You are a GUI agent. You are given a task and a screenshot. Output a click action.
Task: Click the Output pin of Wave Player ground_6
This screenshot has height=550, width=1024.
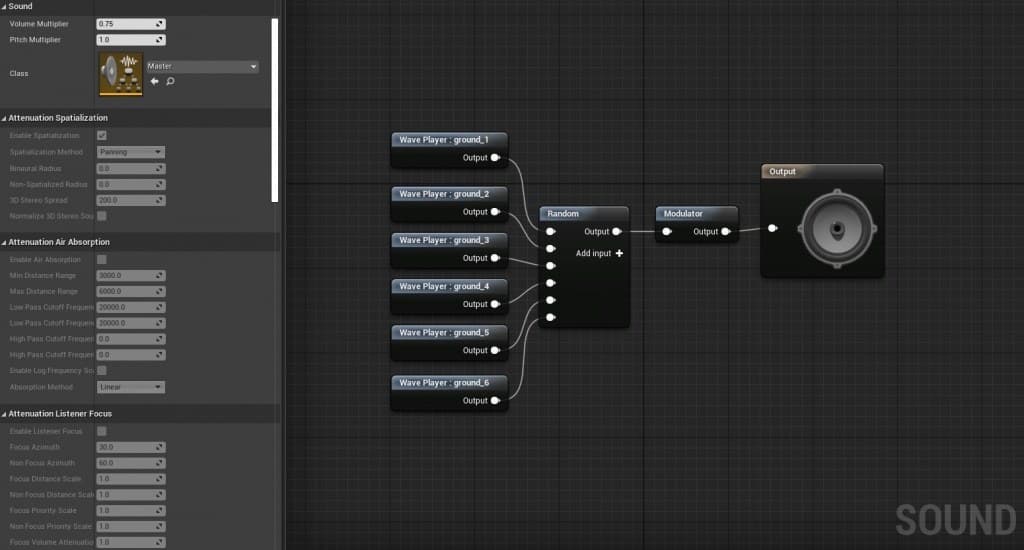pyautogui.click(x=496, y=400)
